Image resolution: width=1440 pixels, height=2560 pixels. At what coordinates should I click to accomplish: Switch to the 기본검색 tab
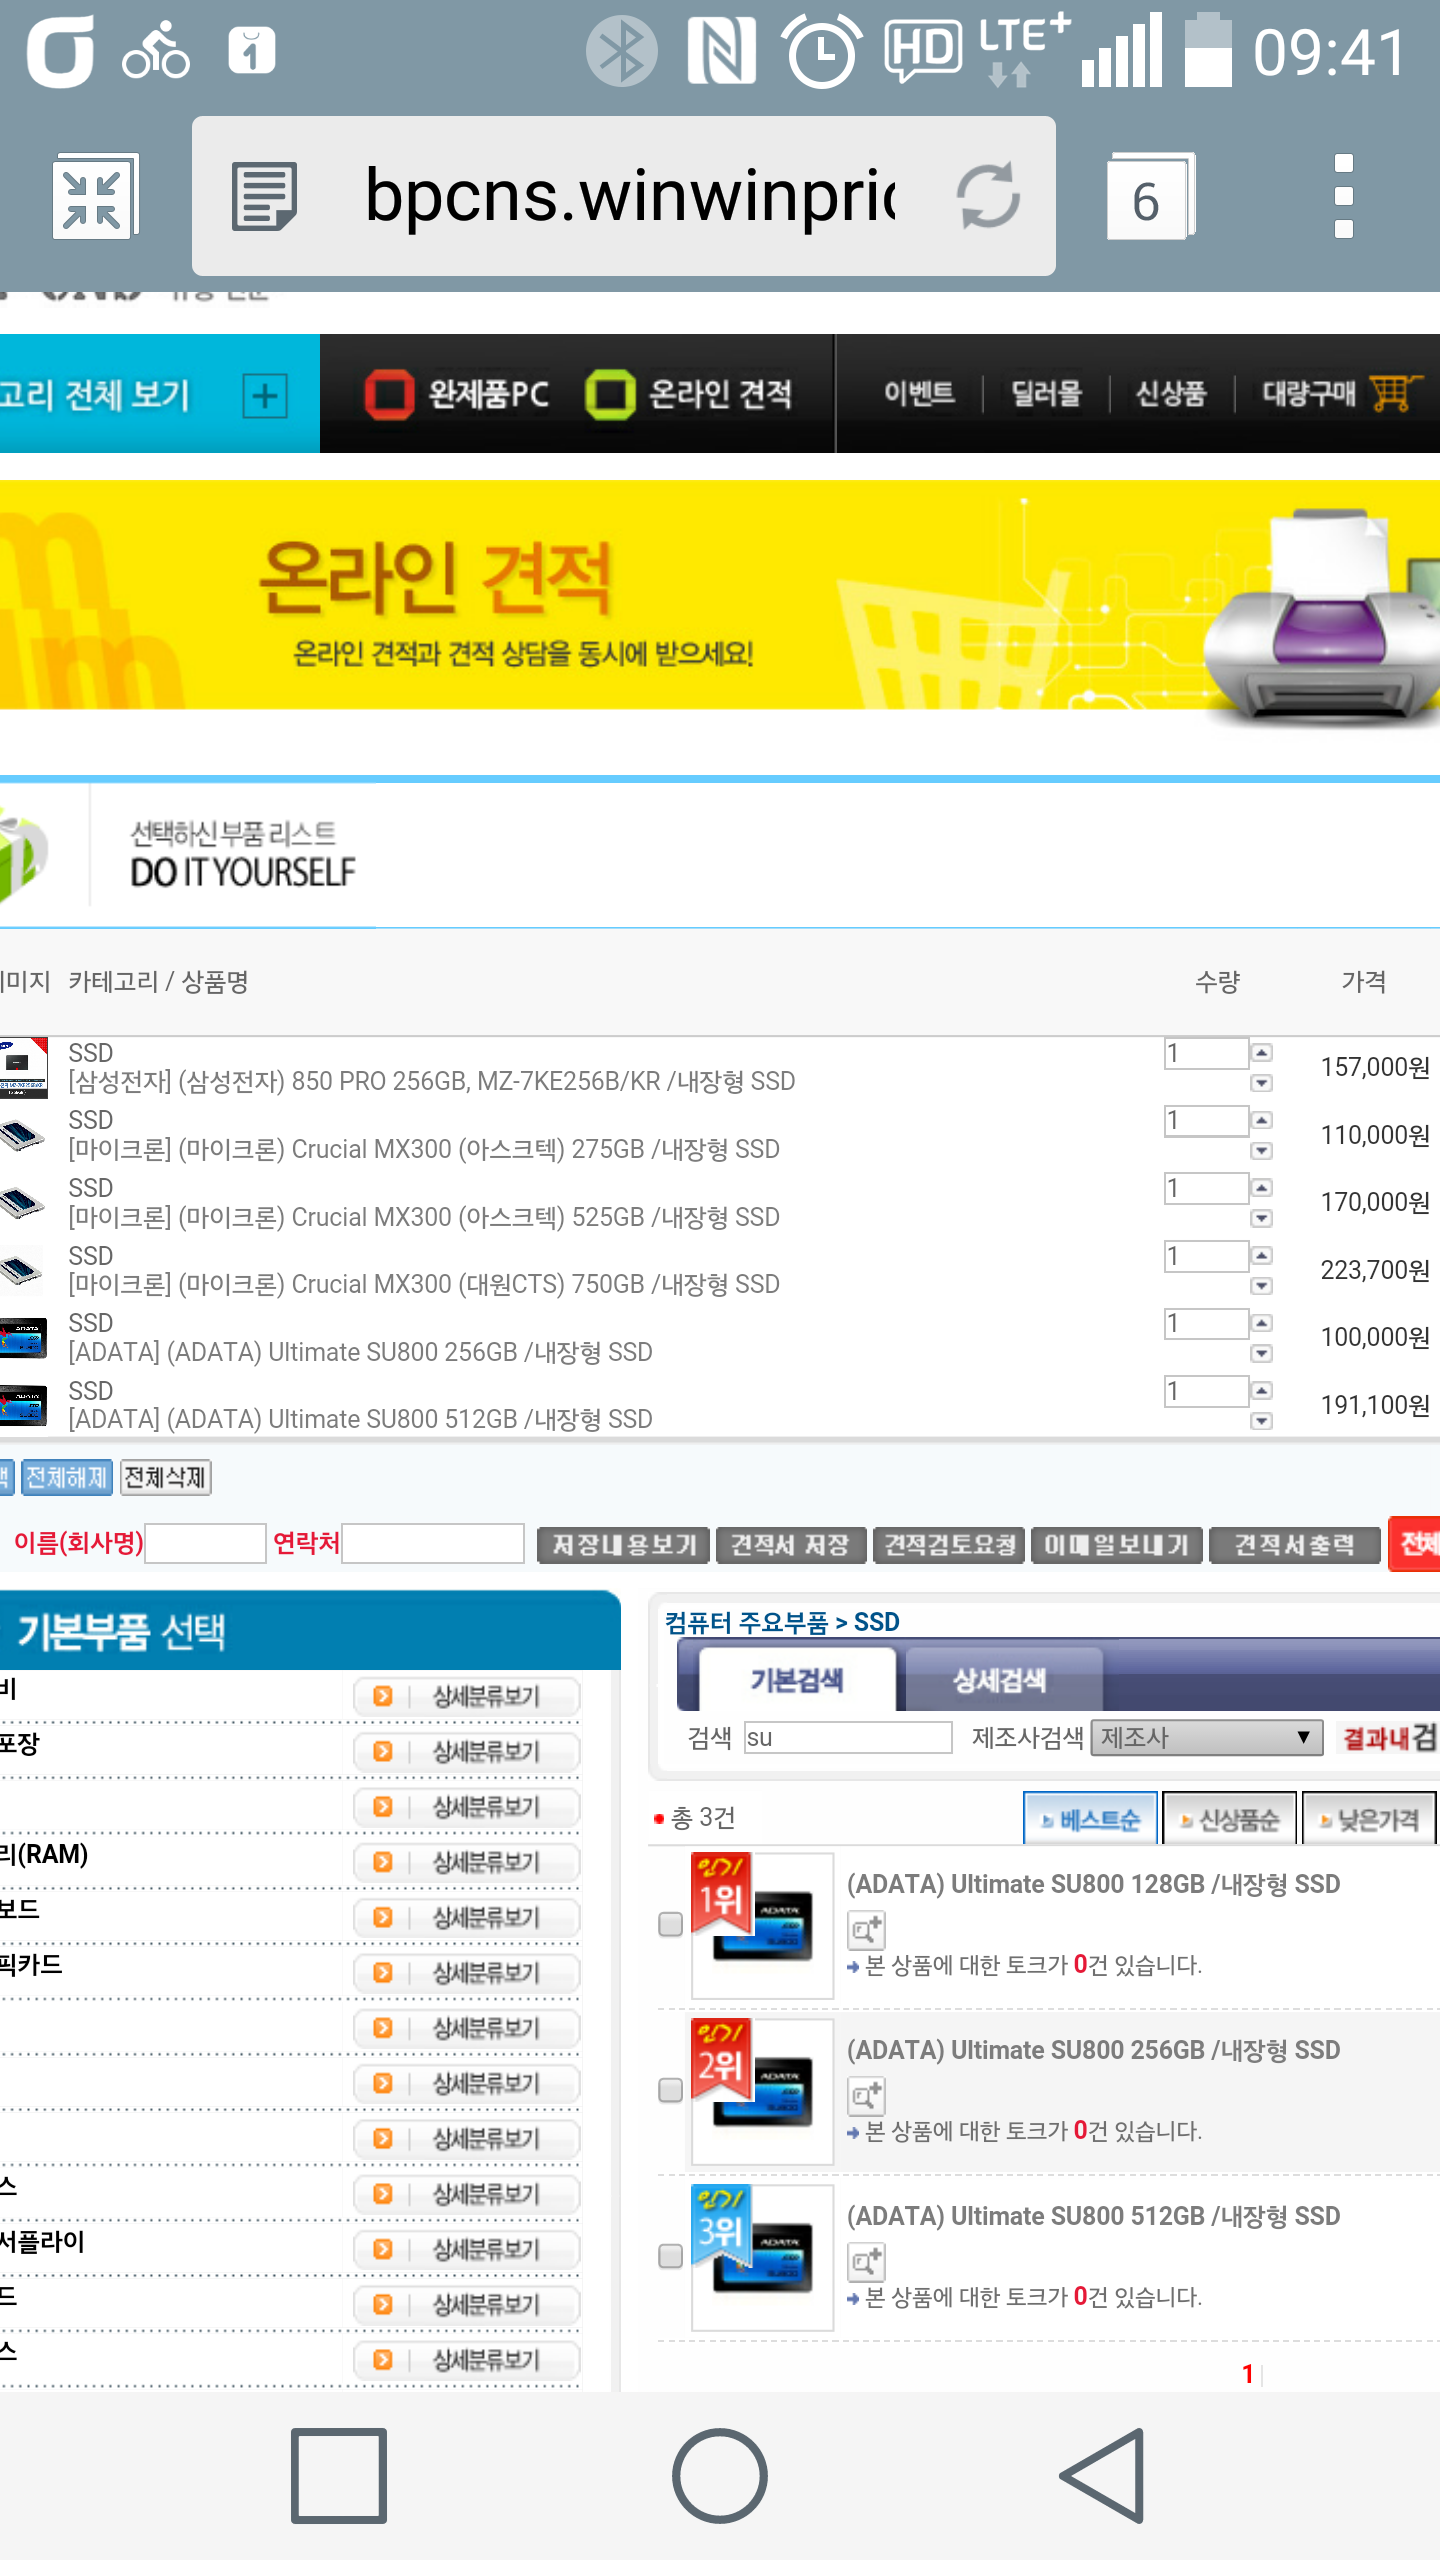tap(797, 1680)
